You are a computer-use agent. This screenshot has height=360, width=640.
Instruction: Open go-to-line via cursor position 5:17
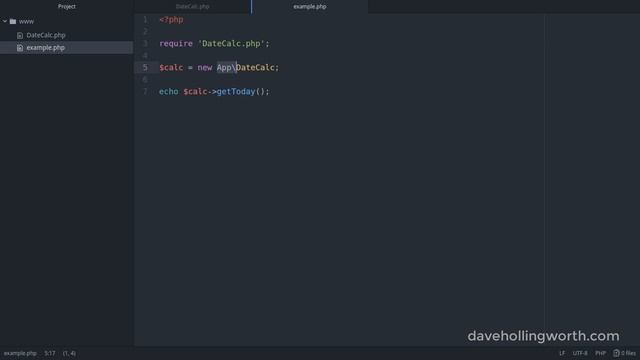[x=50, y=353]
